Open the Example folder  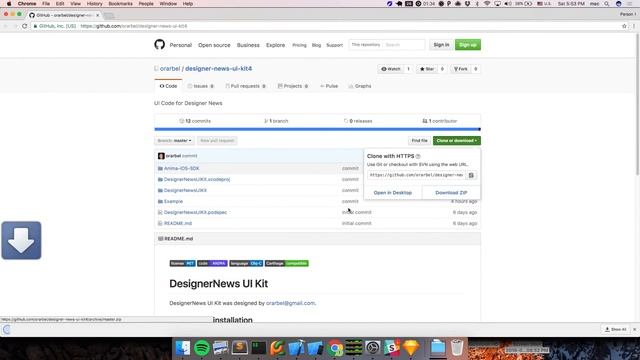pyautogui.click(x=173, y=201)
